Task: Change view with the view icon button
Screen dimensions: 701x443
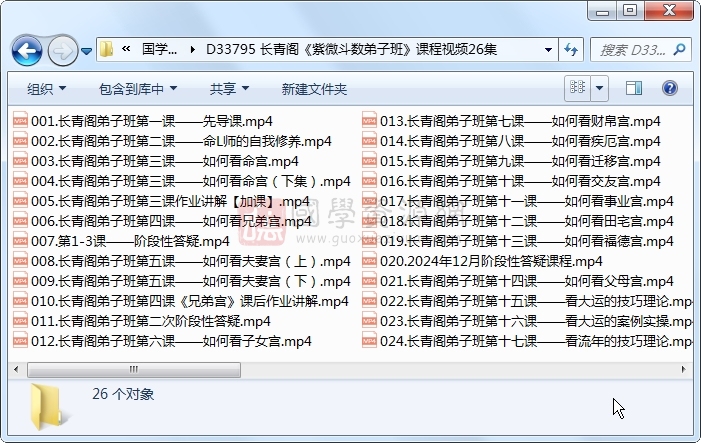Action: click(x=577, y=87)
